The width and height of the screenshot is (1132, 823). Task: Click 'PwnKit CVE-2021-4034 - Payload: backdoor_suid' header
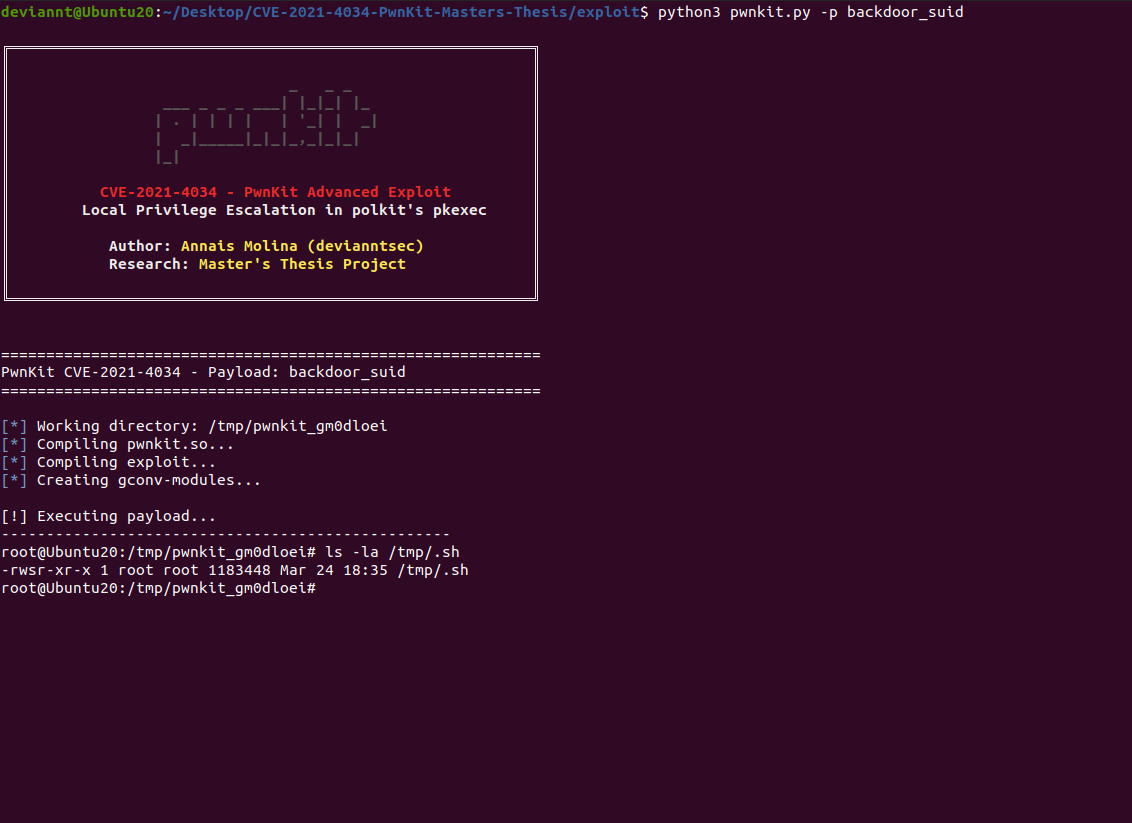click(203, 373)
